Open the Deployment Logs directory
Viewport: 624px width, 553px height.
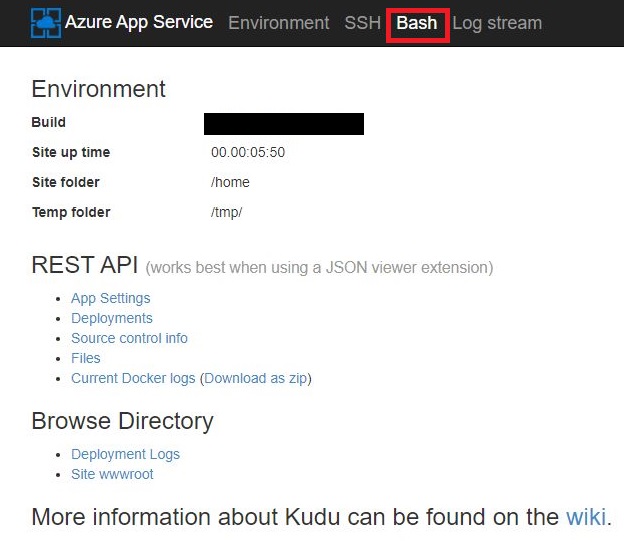[125, 454]
